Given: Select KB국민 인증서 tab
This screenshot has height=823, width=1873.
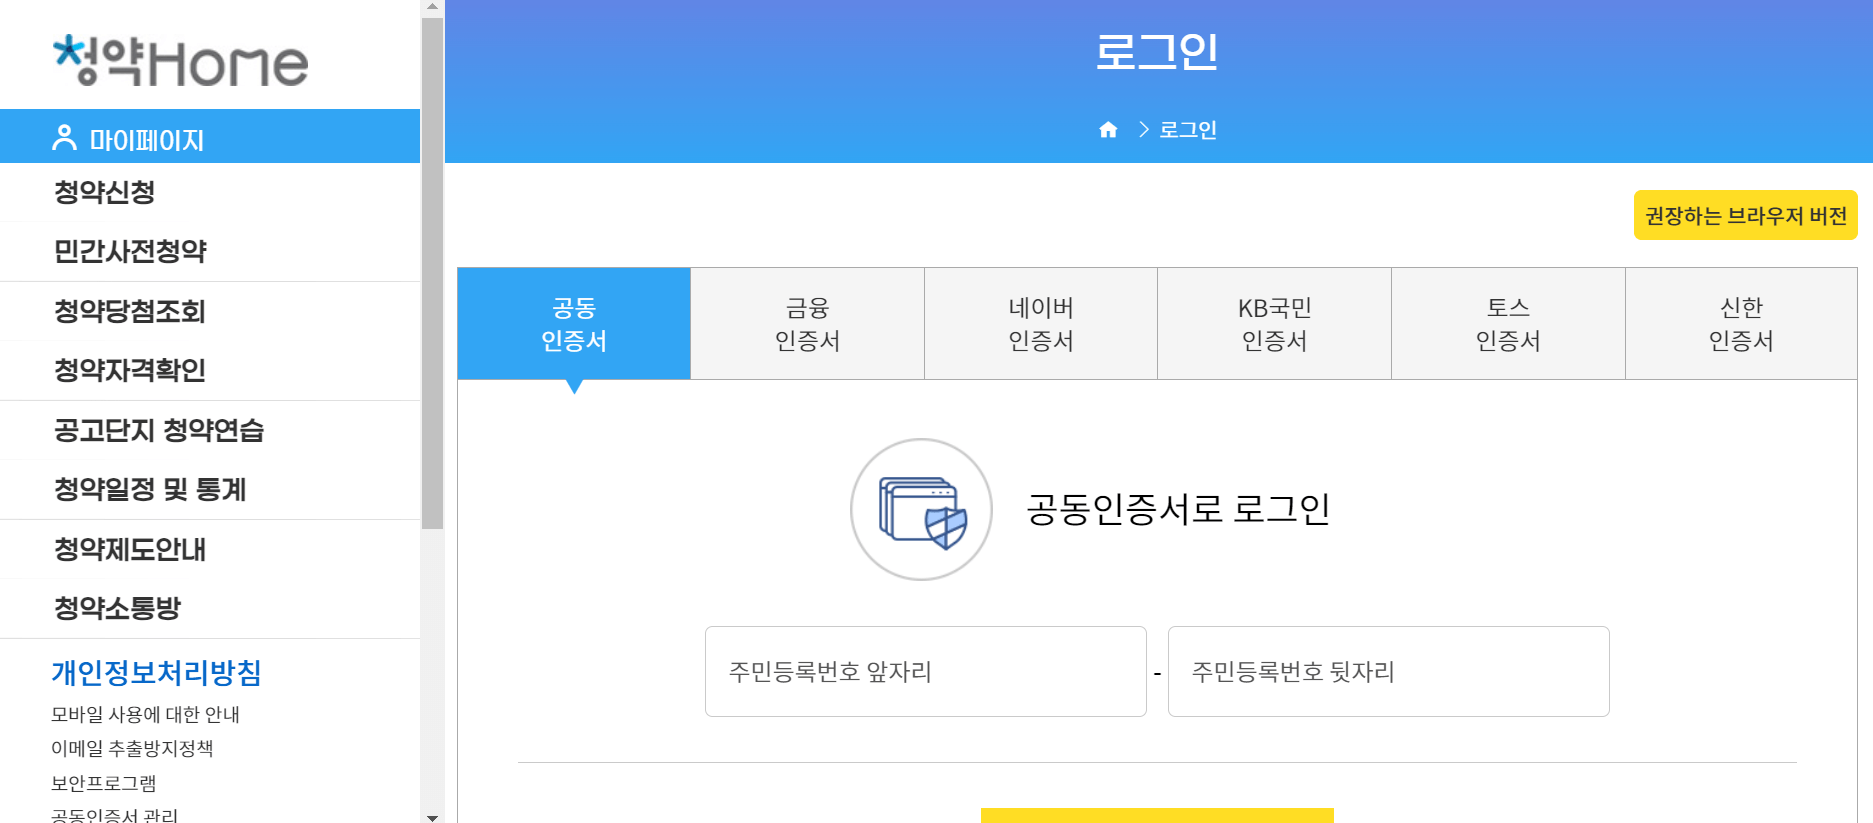Looking at the screenshot, I should (x=1275, y=323).
